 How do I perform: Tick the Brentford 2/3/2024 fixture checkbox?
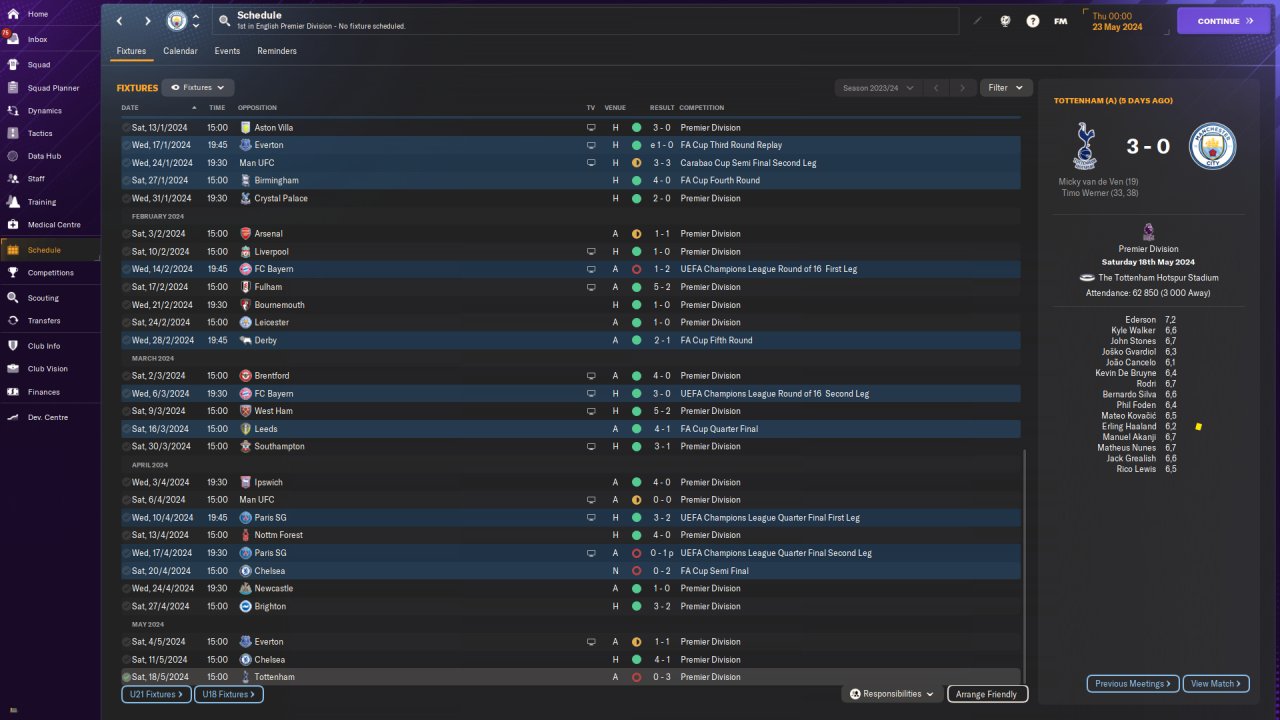126,376
